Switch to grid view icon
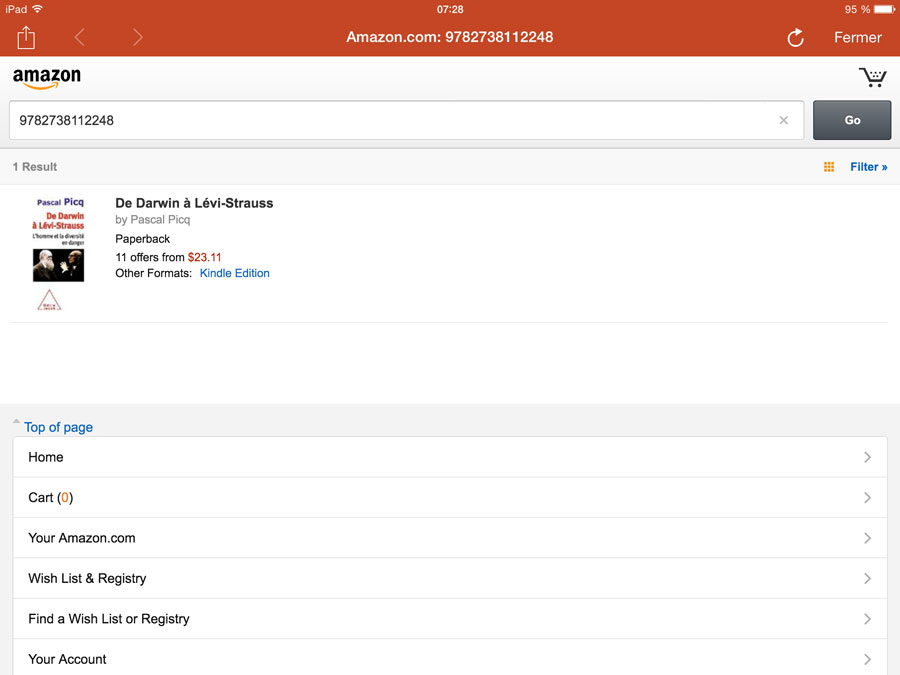900x675 pixels. pos(829,167)
